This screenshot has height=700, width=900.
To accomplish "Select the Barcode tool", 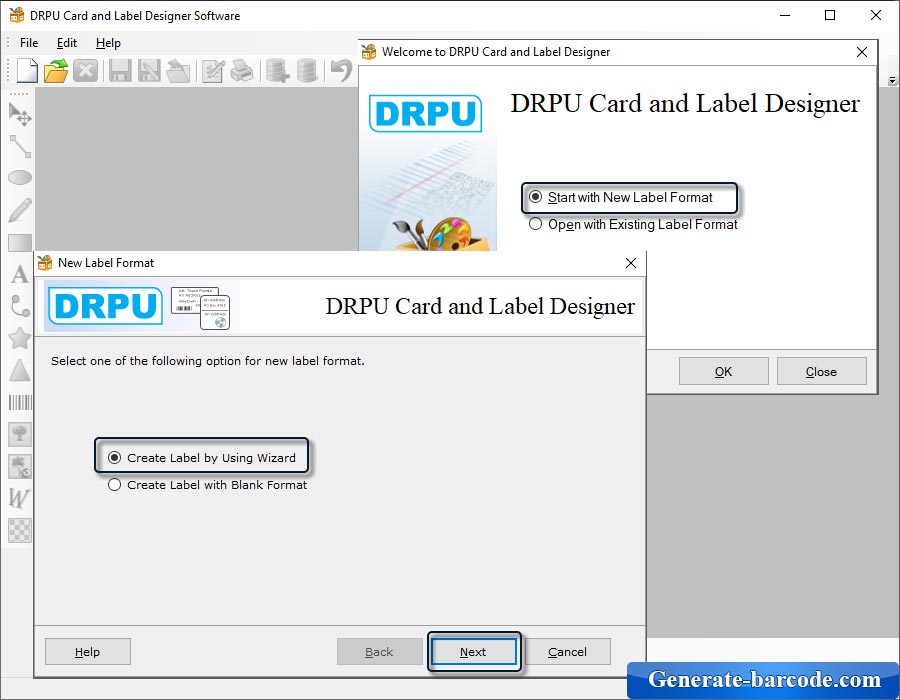I will tap(20, 402).
